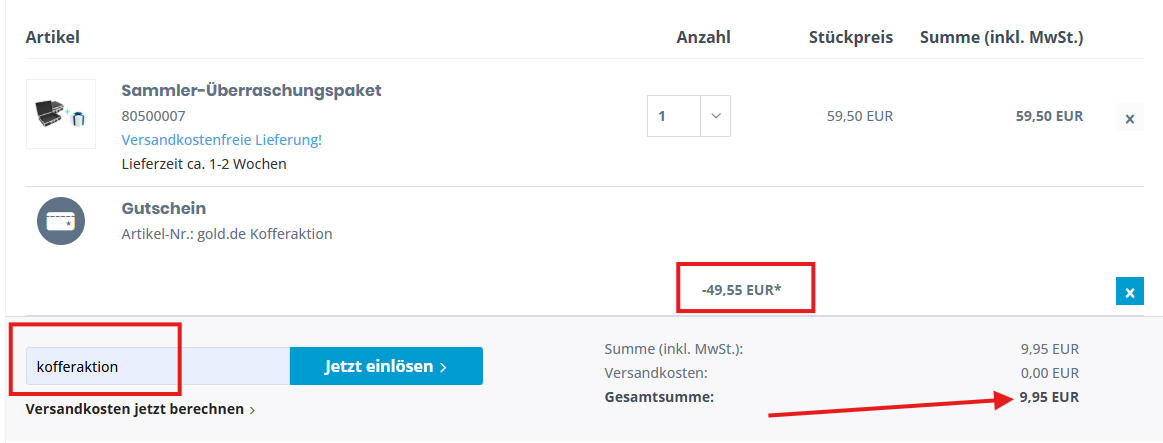
Task: Click the Versandkosten 0,00 EUR value
Action: pos(1049,373)
